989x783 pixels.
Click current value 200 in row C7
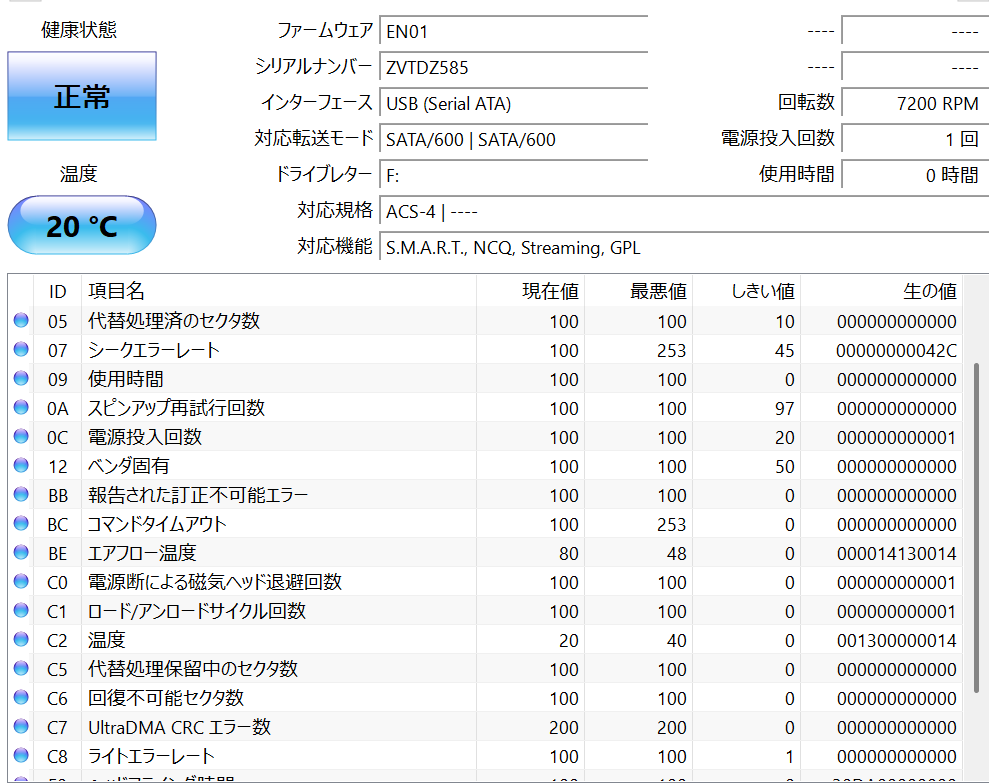click(x=564, y=728)
